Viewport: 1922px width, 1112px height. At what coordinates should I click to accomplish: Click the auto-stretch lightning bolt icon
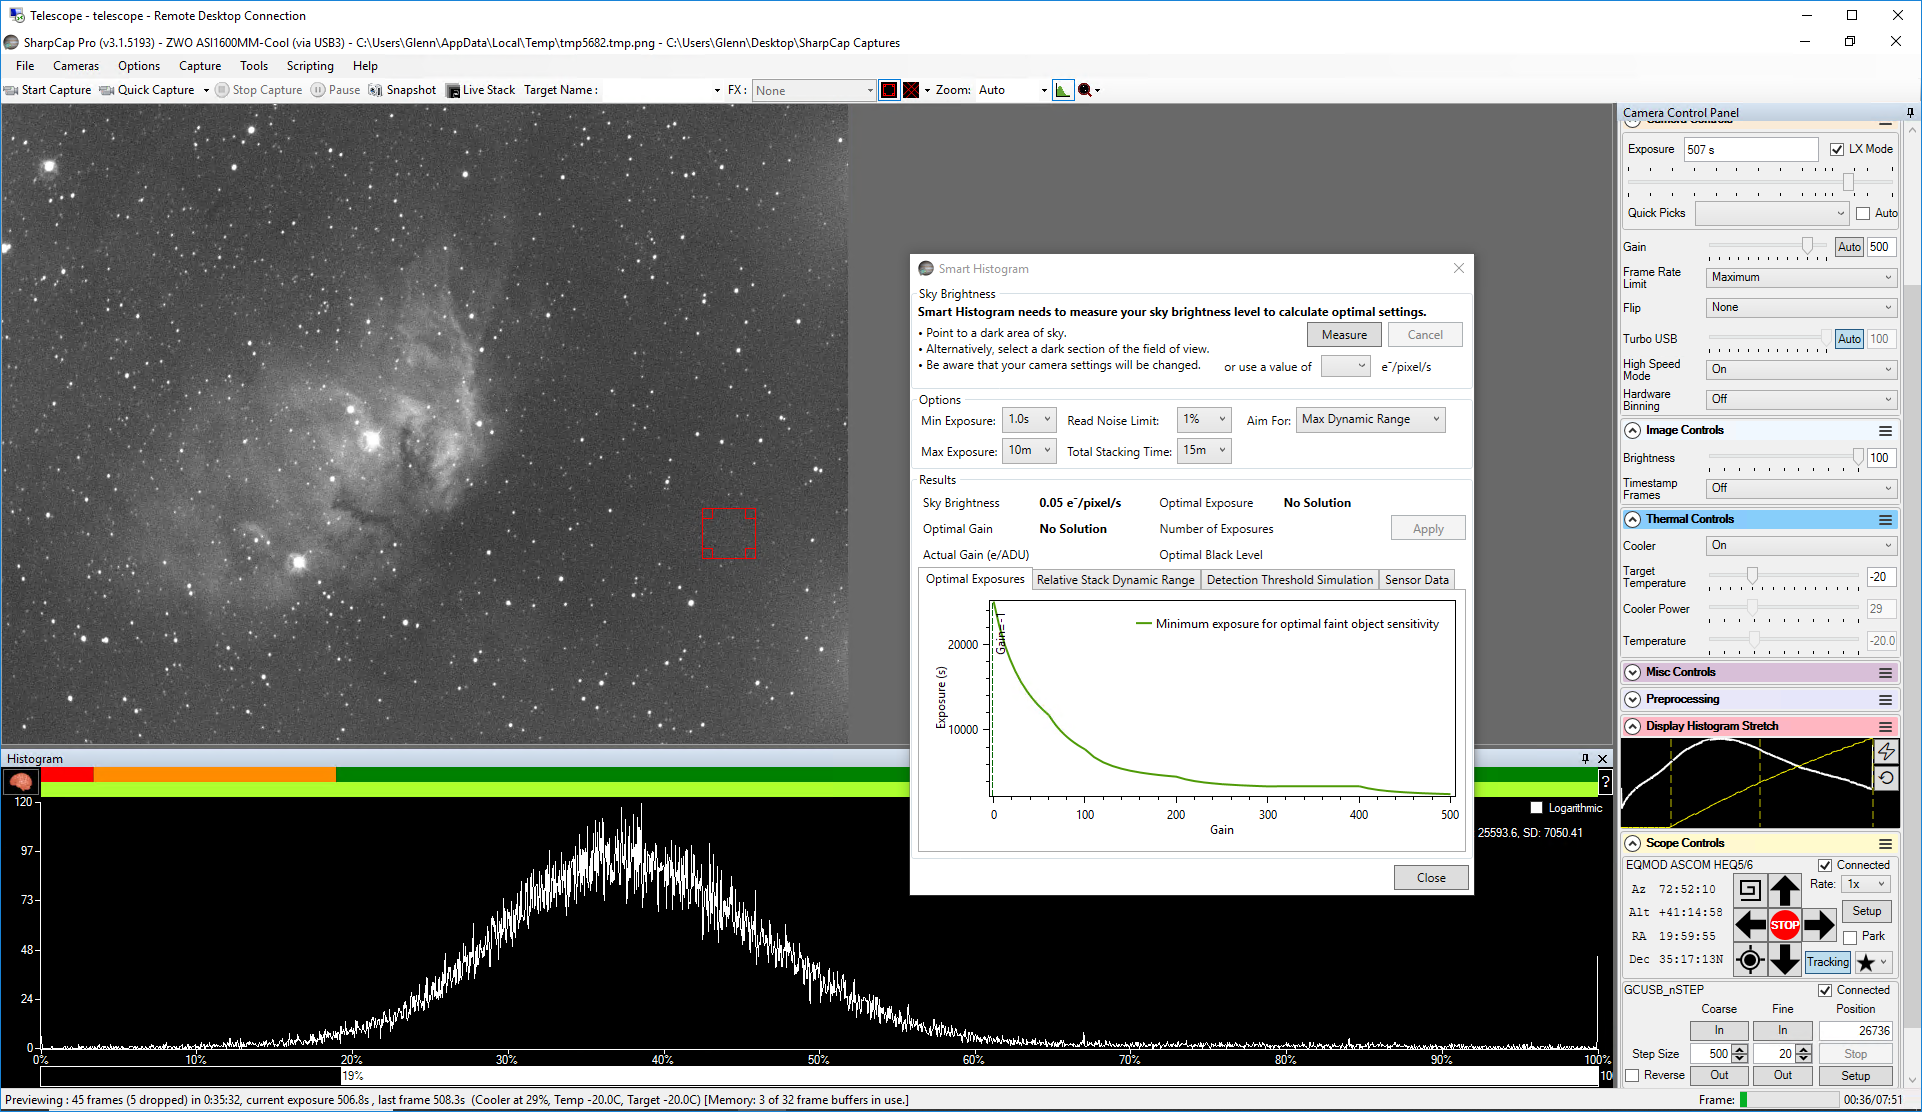pyautogui.click(x=1886, y=751)
